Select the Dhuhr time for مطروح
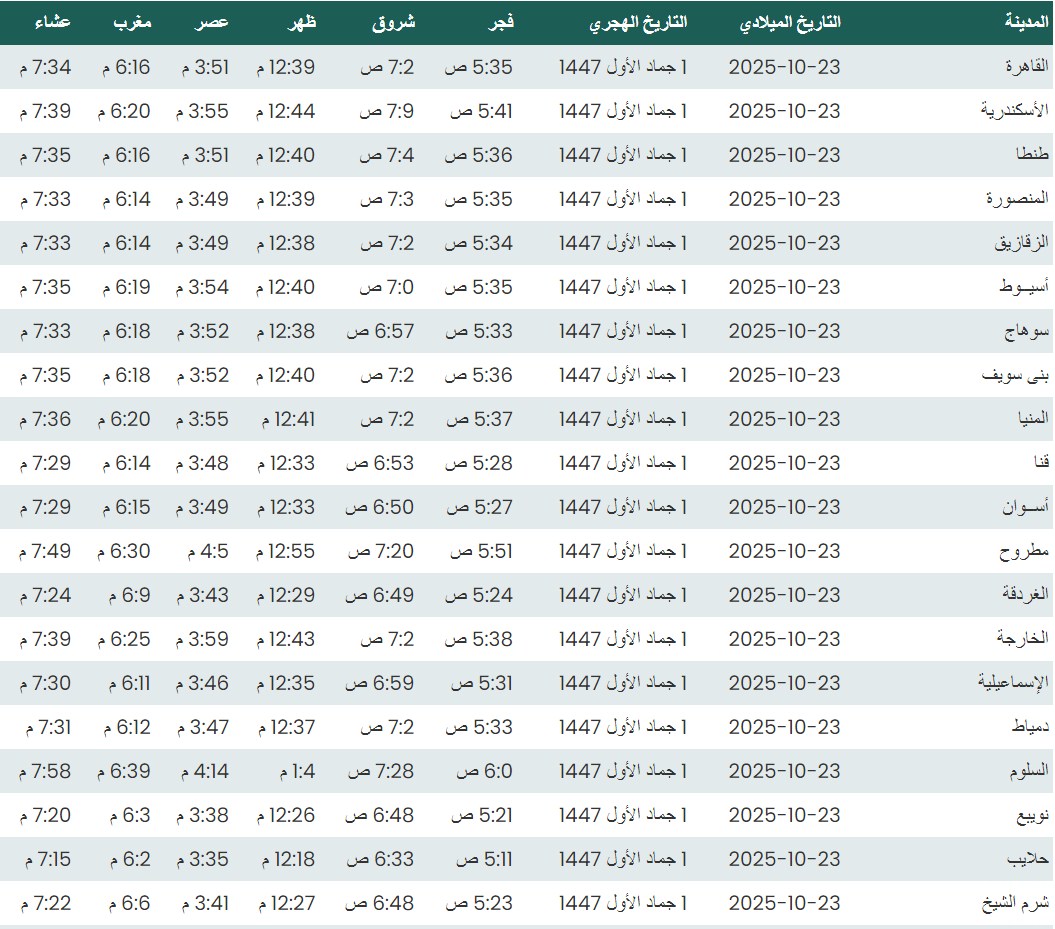The image size is (1055, 929). pyautogui.click(x=285, y=551)
